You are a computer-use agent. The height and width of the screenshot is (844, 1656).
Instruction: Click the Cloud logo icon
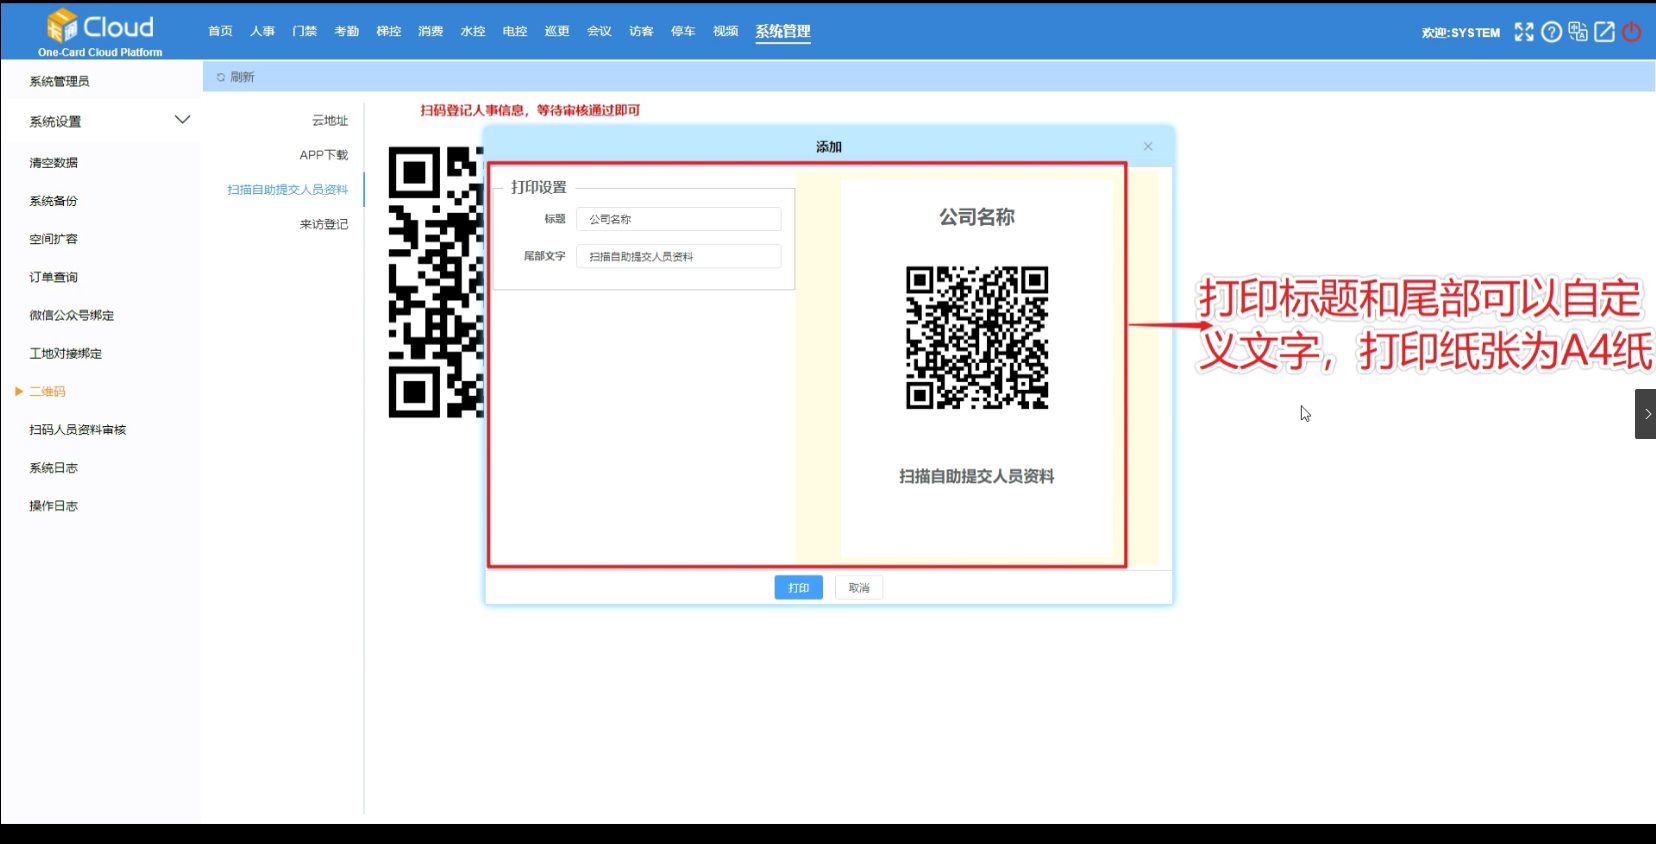click(x=62, y=25)
